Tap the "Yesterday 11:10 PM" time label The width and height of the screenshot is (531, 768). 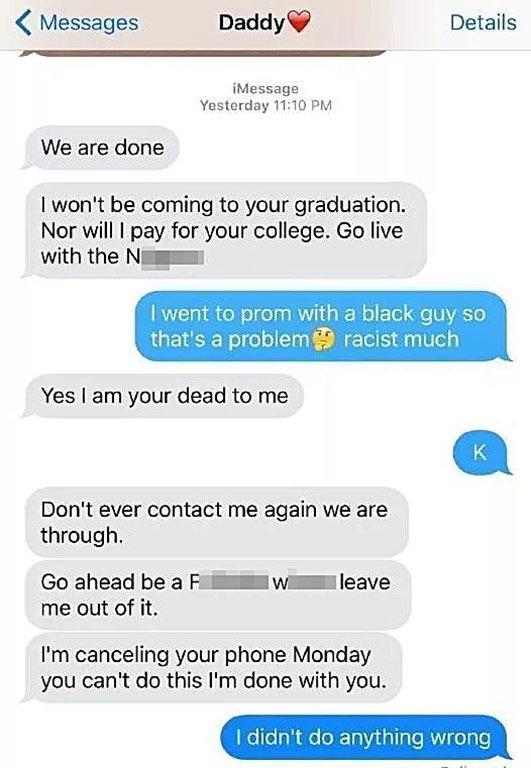(x=266, y=105)
